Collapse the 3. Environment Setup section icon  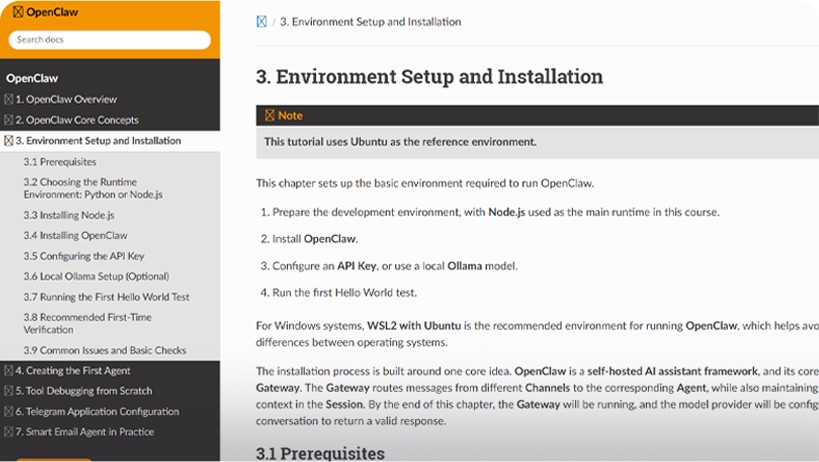[9, 140]
